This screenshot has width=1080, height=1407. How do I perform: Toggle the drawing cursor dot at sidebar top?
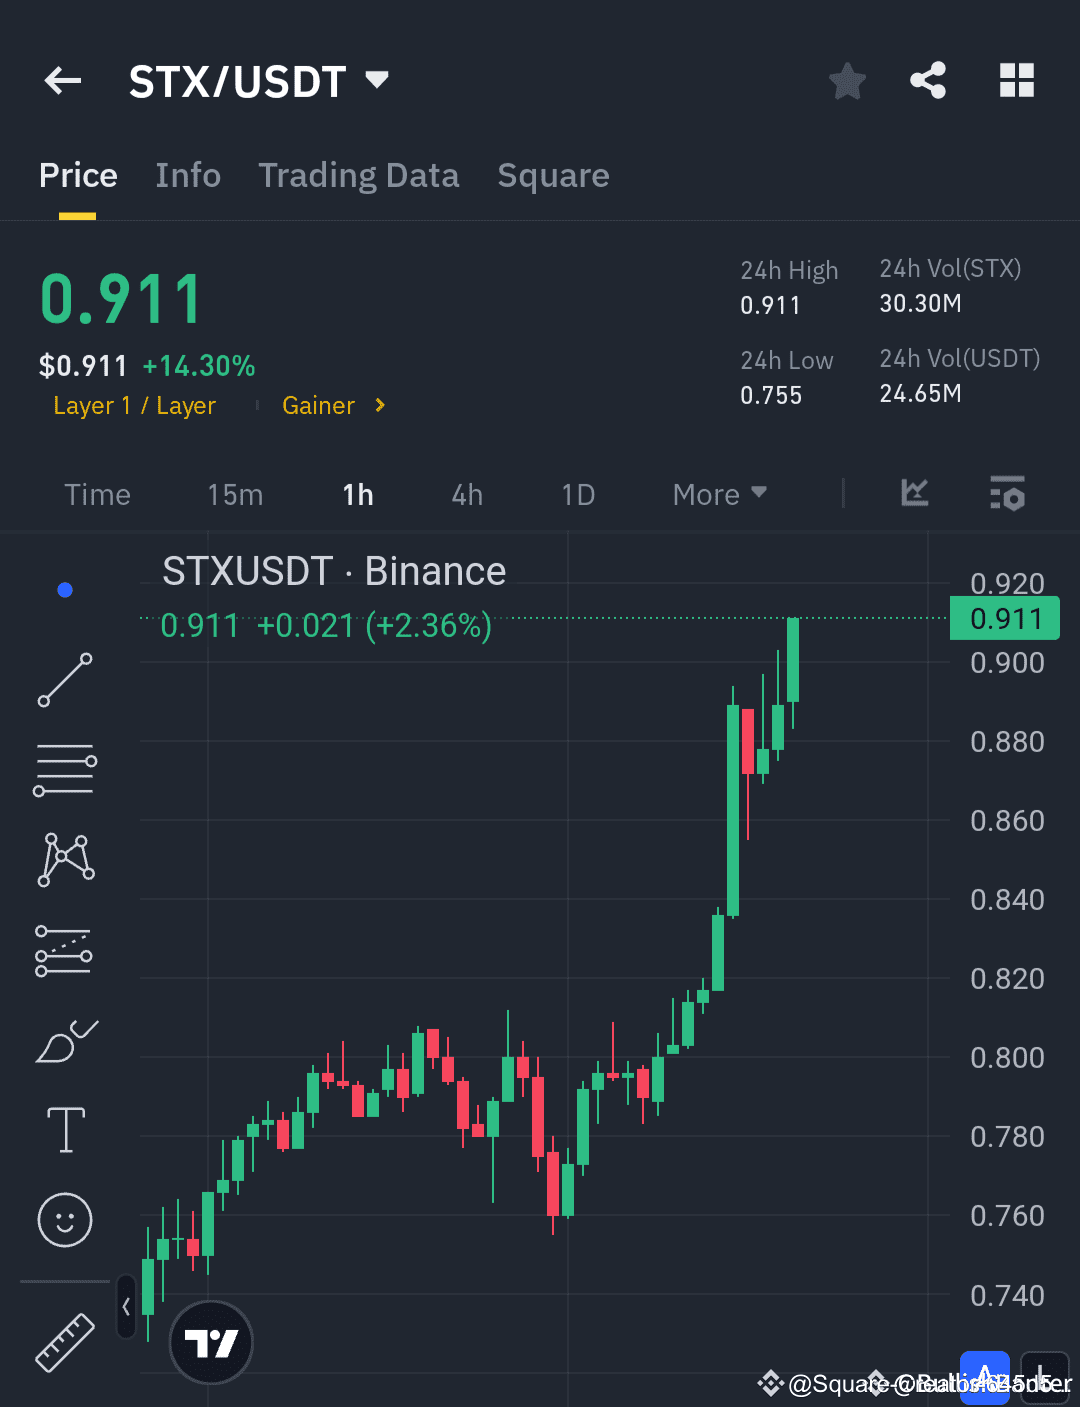(x=64, y=590)
